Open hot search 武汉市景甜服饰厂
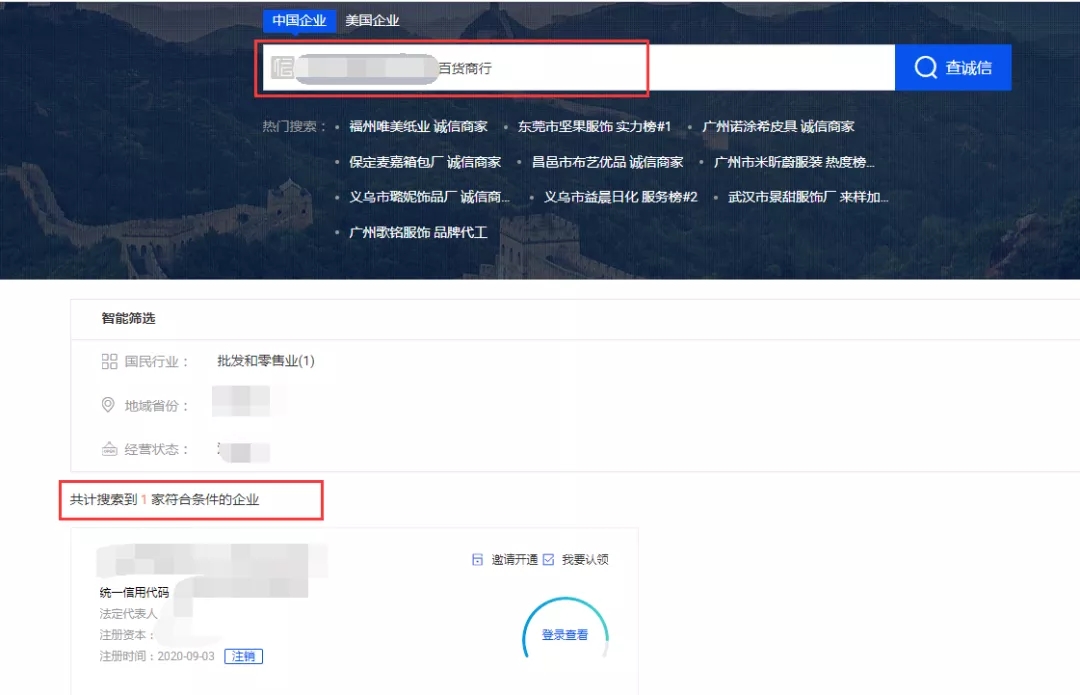The image size is (1080, 695). pos(808,197)
